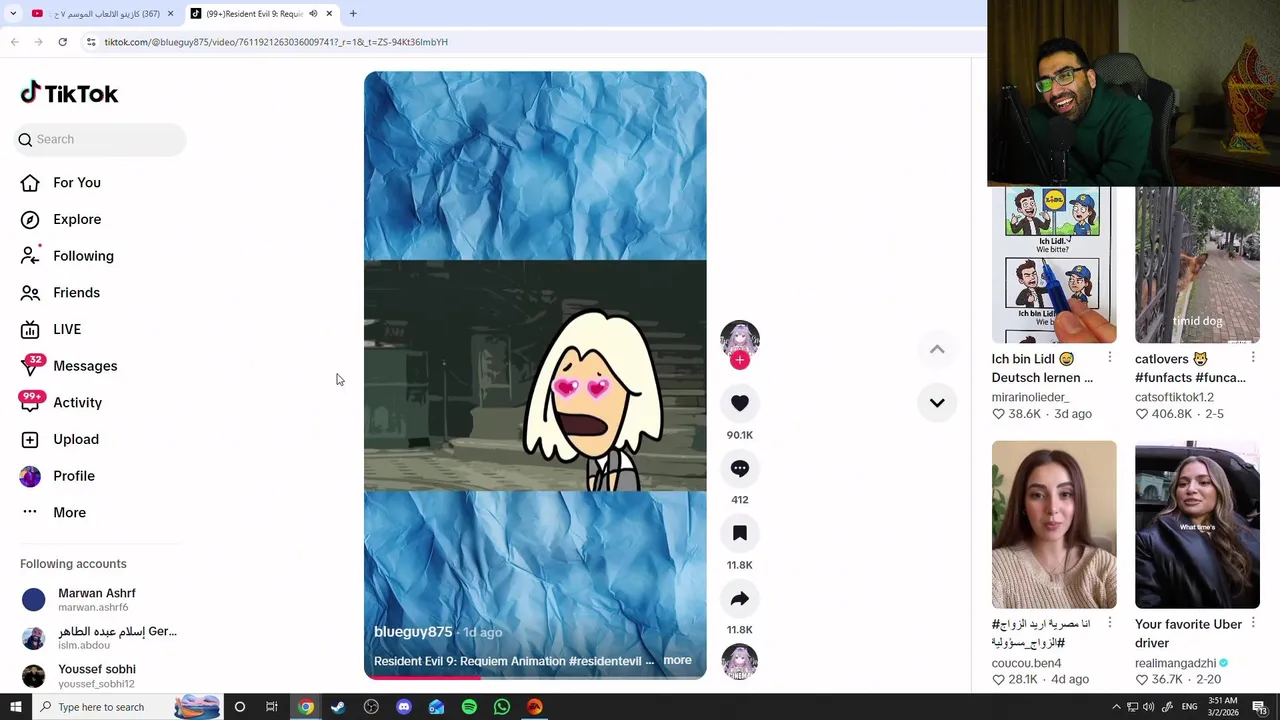The height and width of the screenshot is (720, 1280).
Task: Open the creator avatar beside video
Action: coord(740,339)
